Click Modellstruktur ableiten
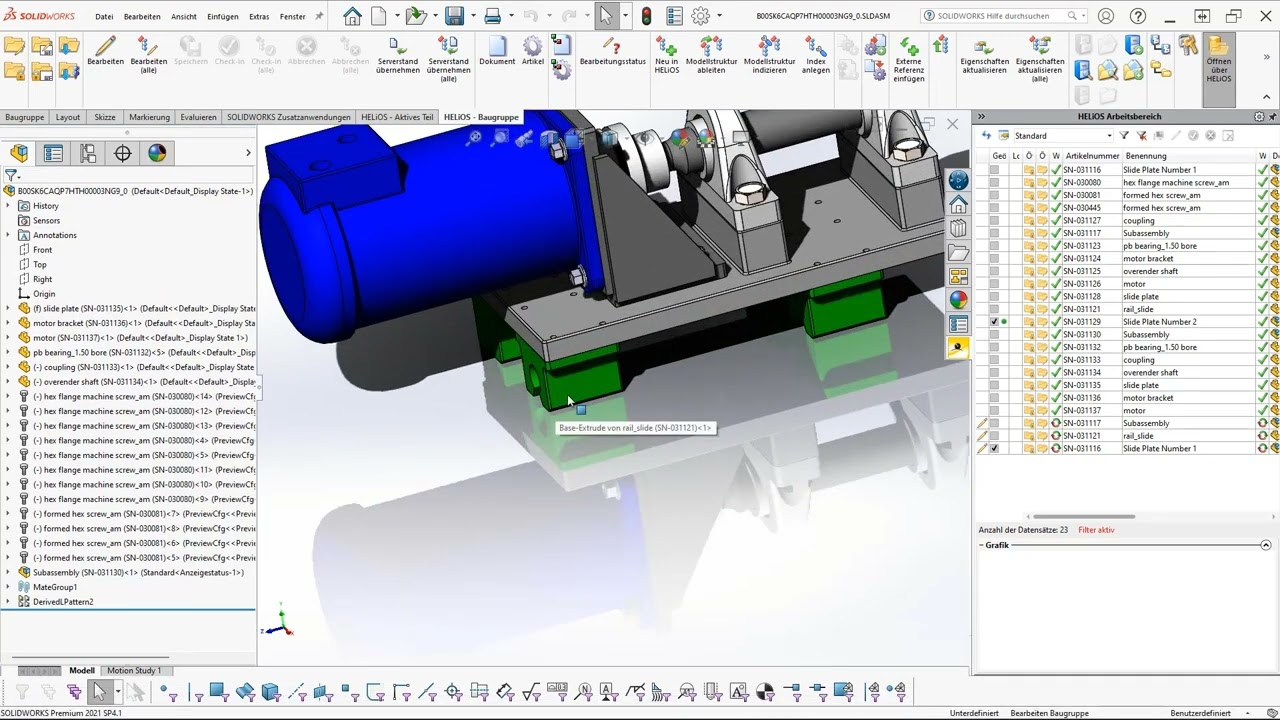This screenshot has height=720, width=1280. pyautogui.click(x=711, y=54)
